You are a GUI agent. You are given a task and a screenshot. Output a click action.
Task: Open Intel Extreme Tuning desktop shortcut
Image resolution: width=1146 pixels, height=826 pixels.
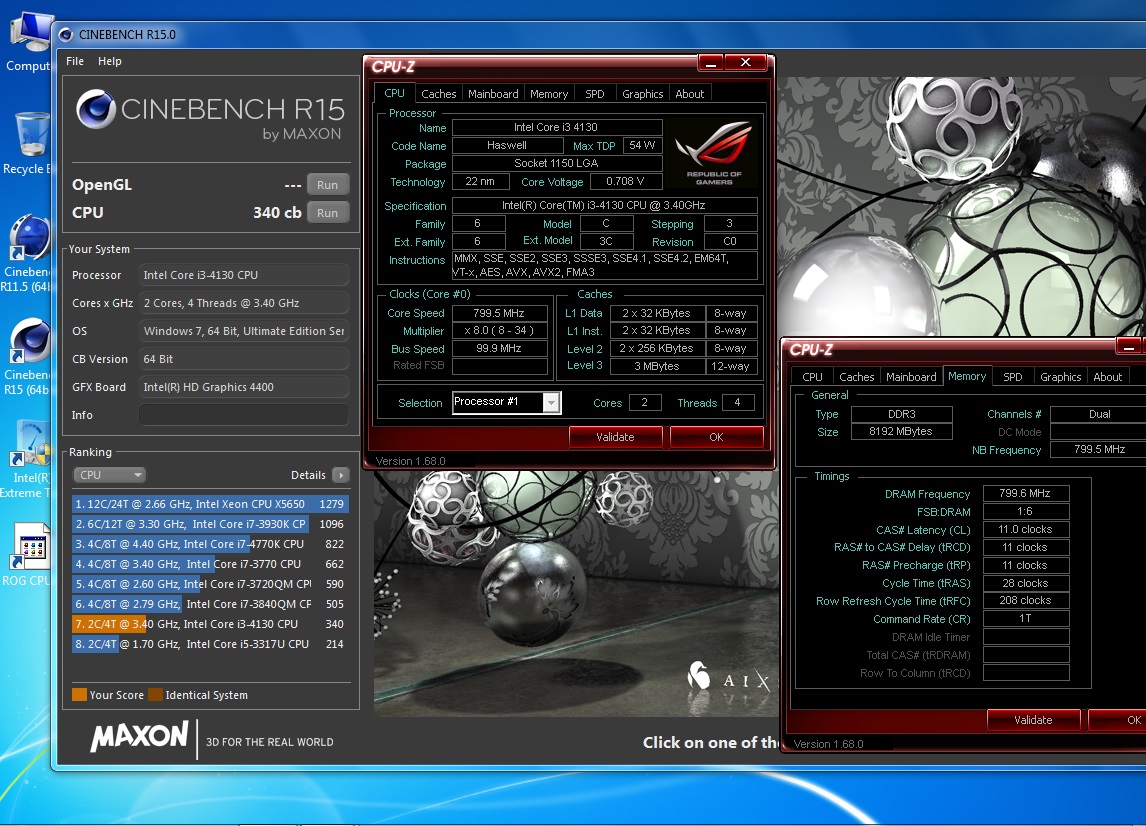26,459
